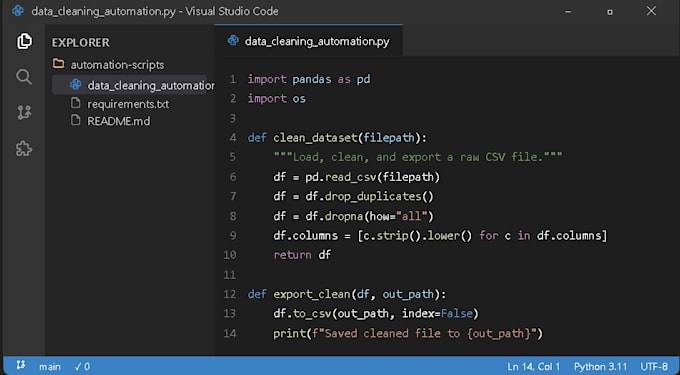Viewport: 680px width, 375px height.
Task: Place cursor on 'import pandas as pd'
Action: point(309,79)
